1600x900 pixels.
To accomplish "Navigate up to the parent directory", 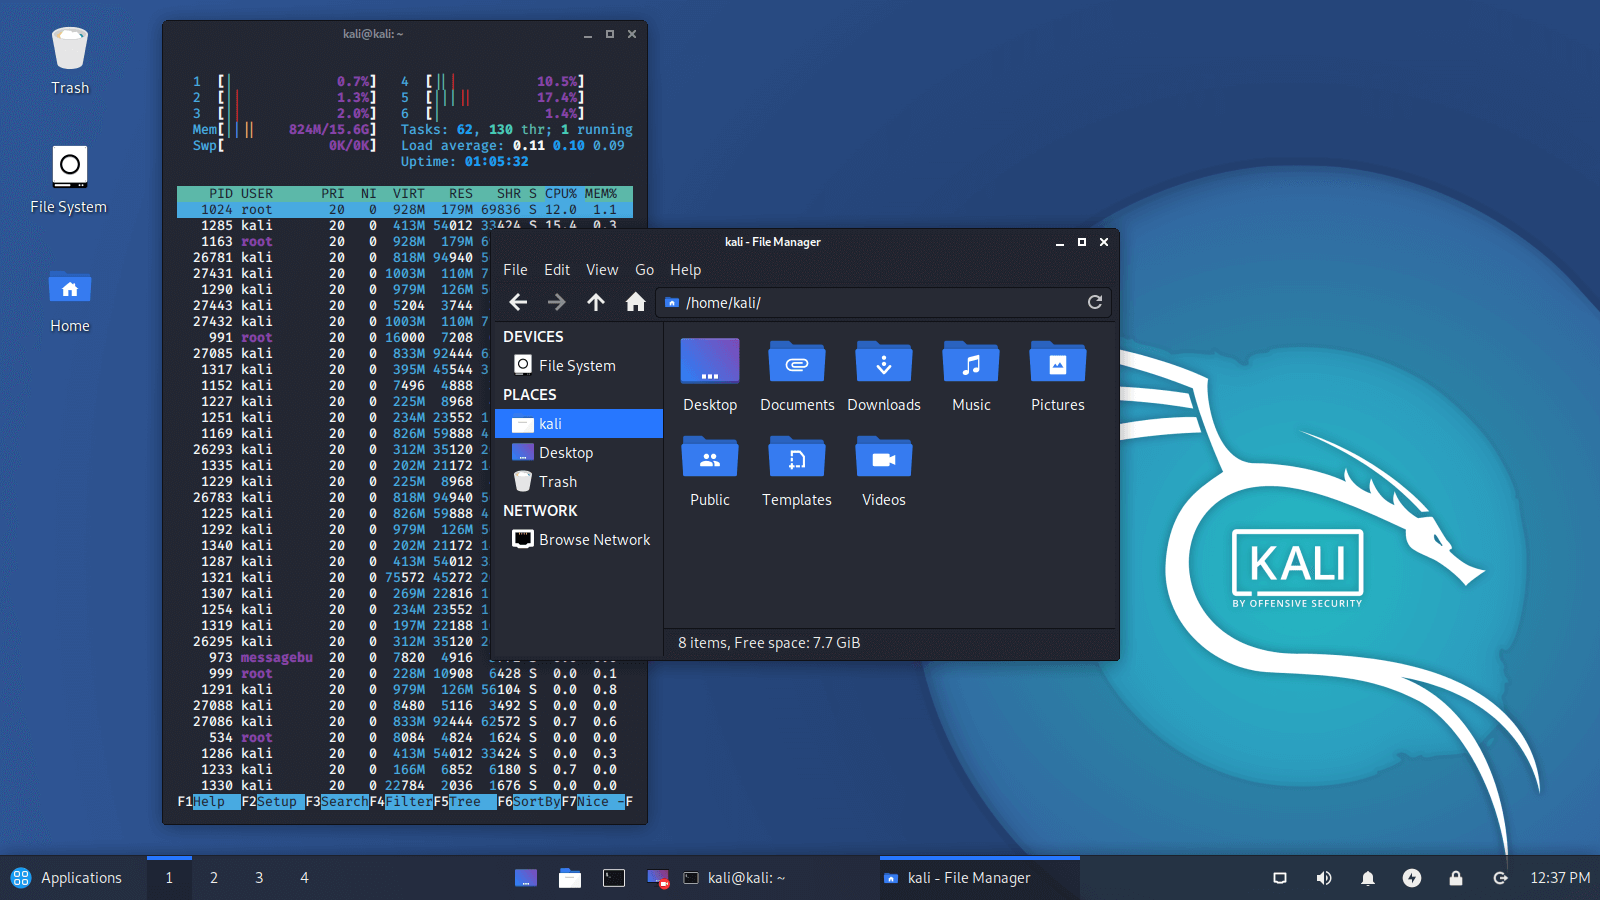I will (x=595, y=302).
